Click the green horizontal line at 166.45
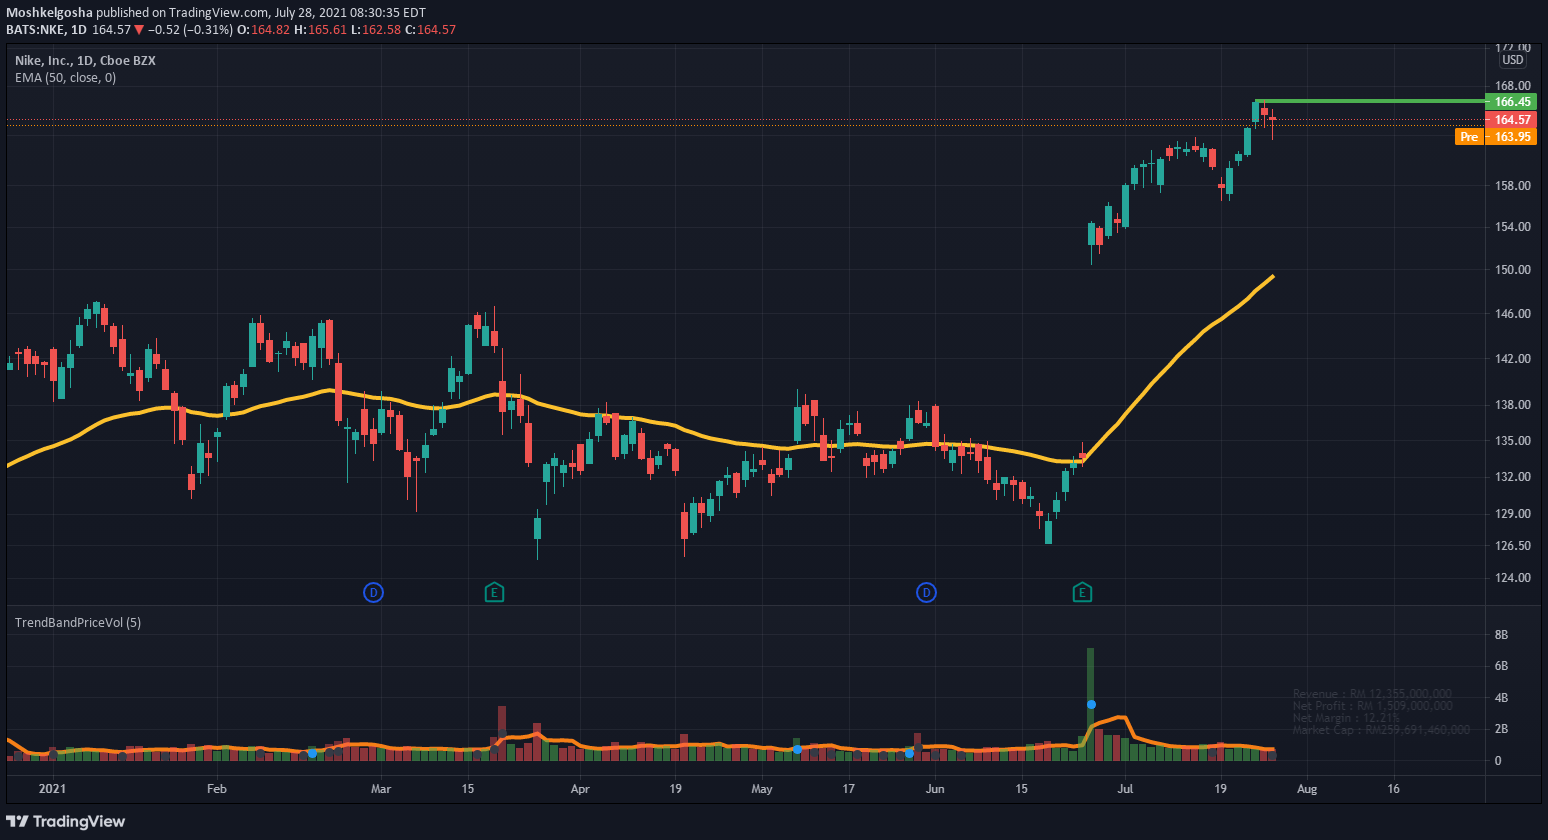This screenshot has width=1548, height=840. point(1370,101)
